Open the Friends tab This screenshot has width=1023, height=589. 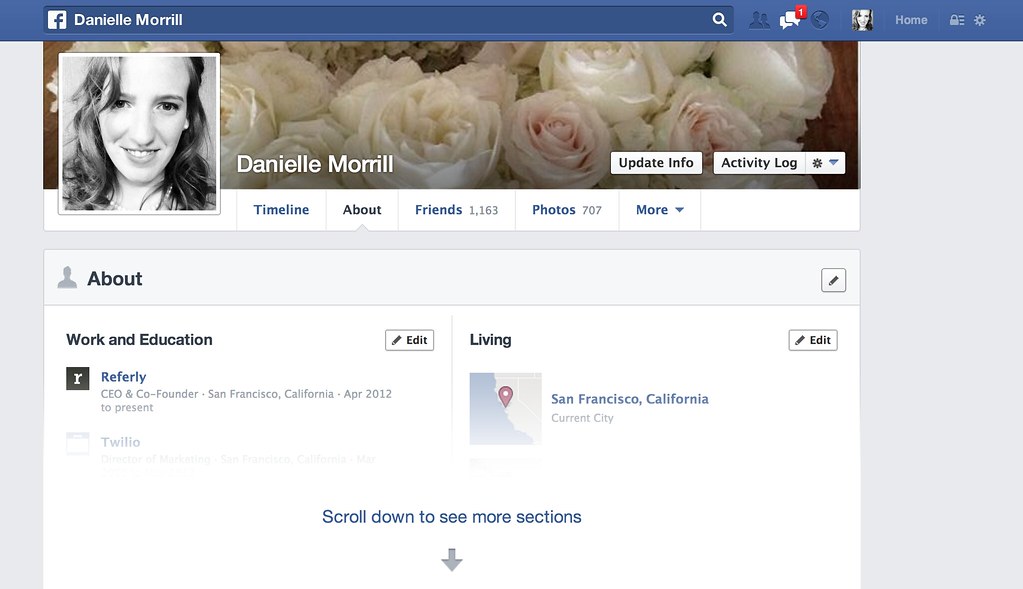pos(456,210)
